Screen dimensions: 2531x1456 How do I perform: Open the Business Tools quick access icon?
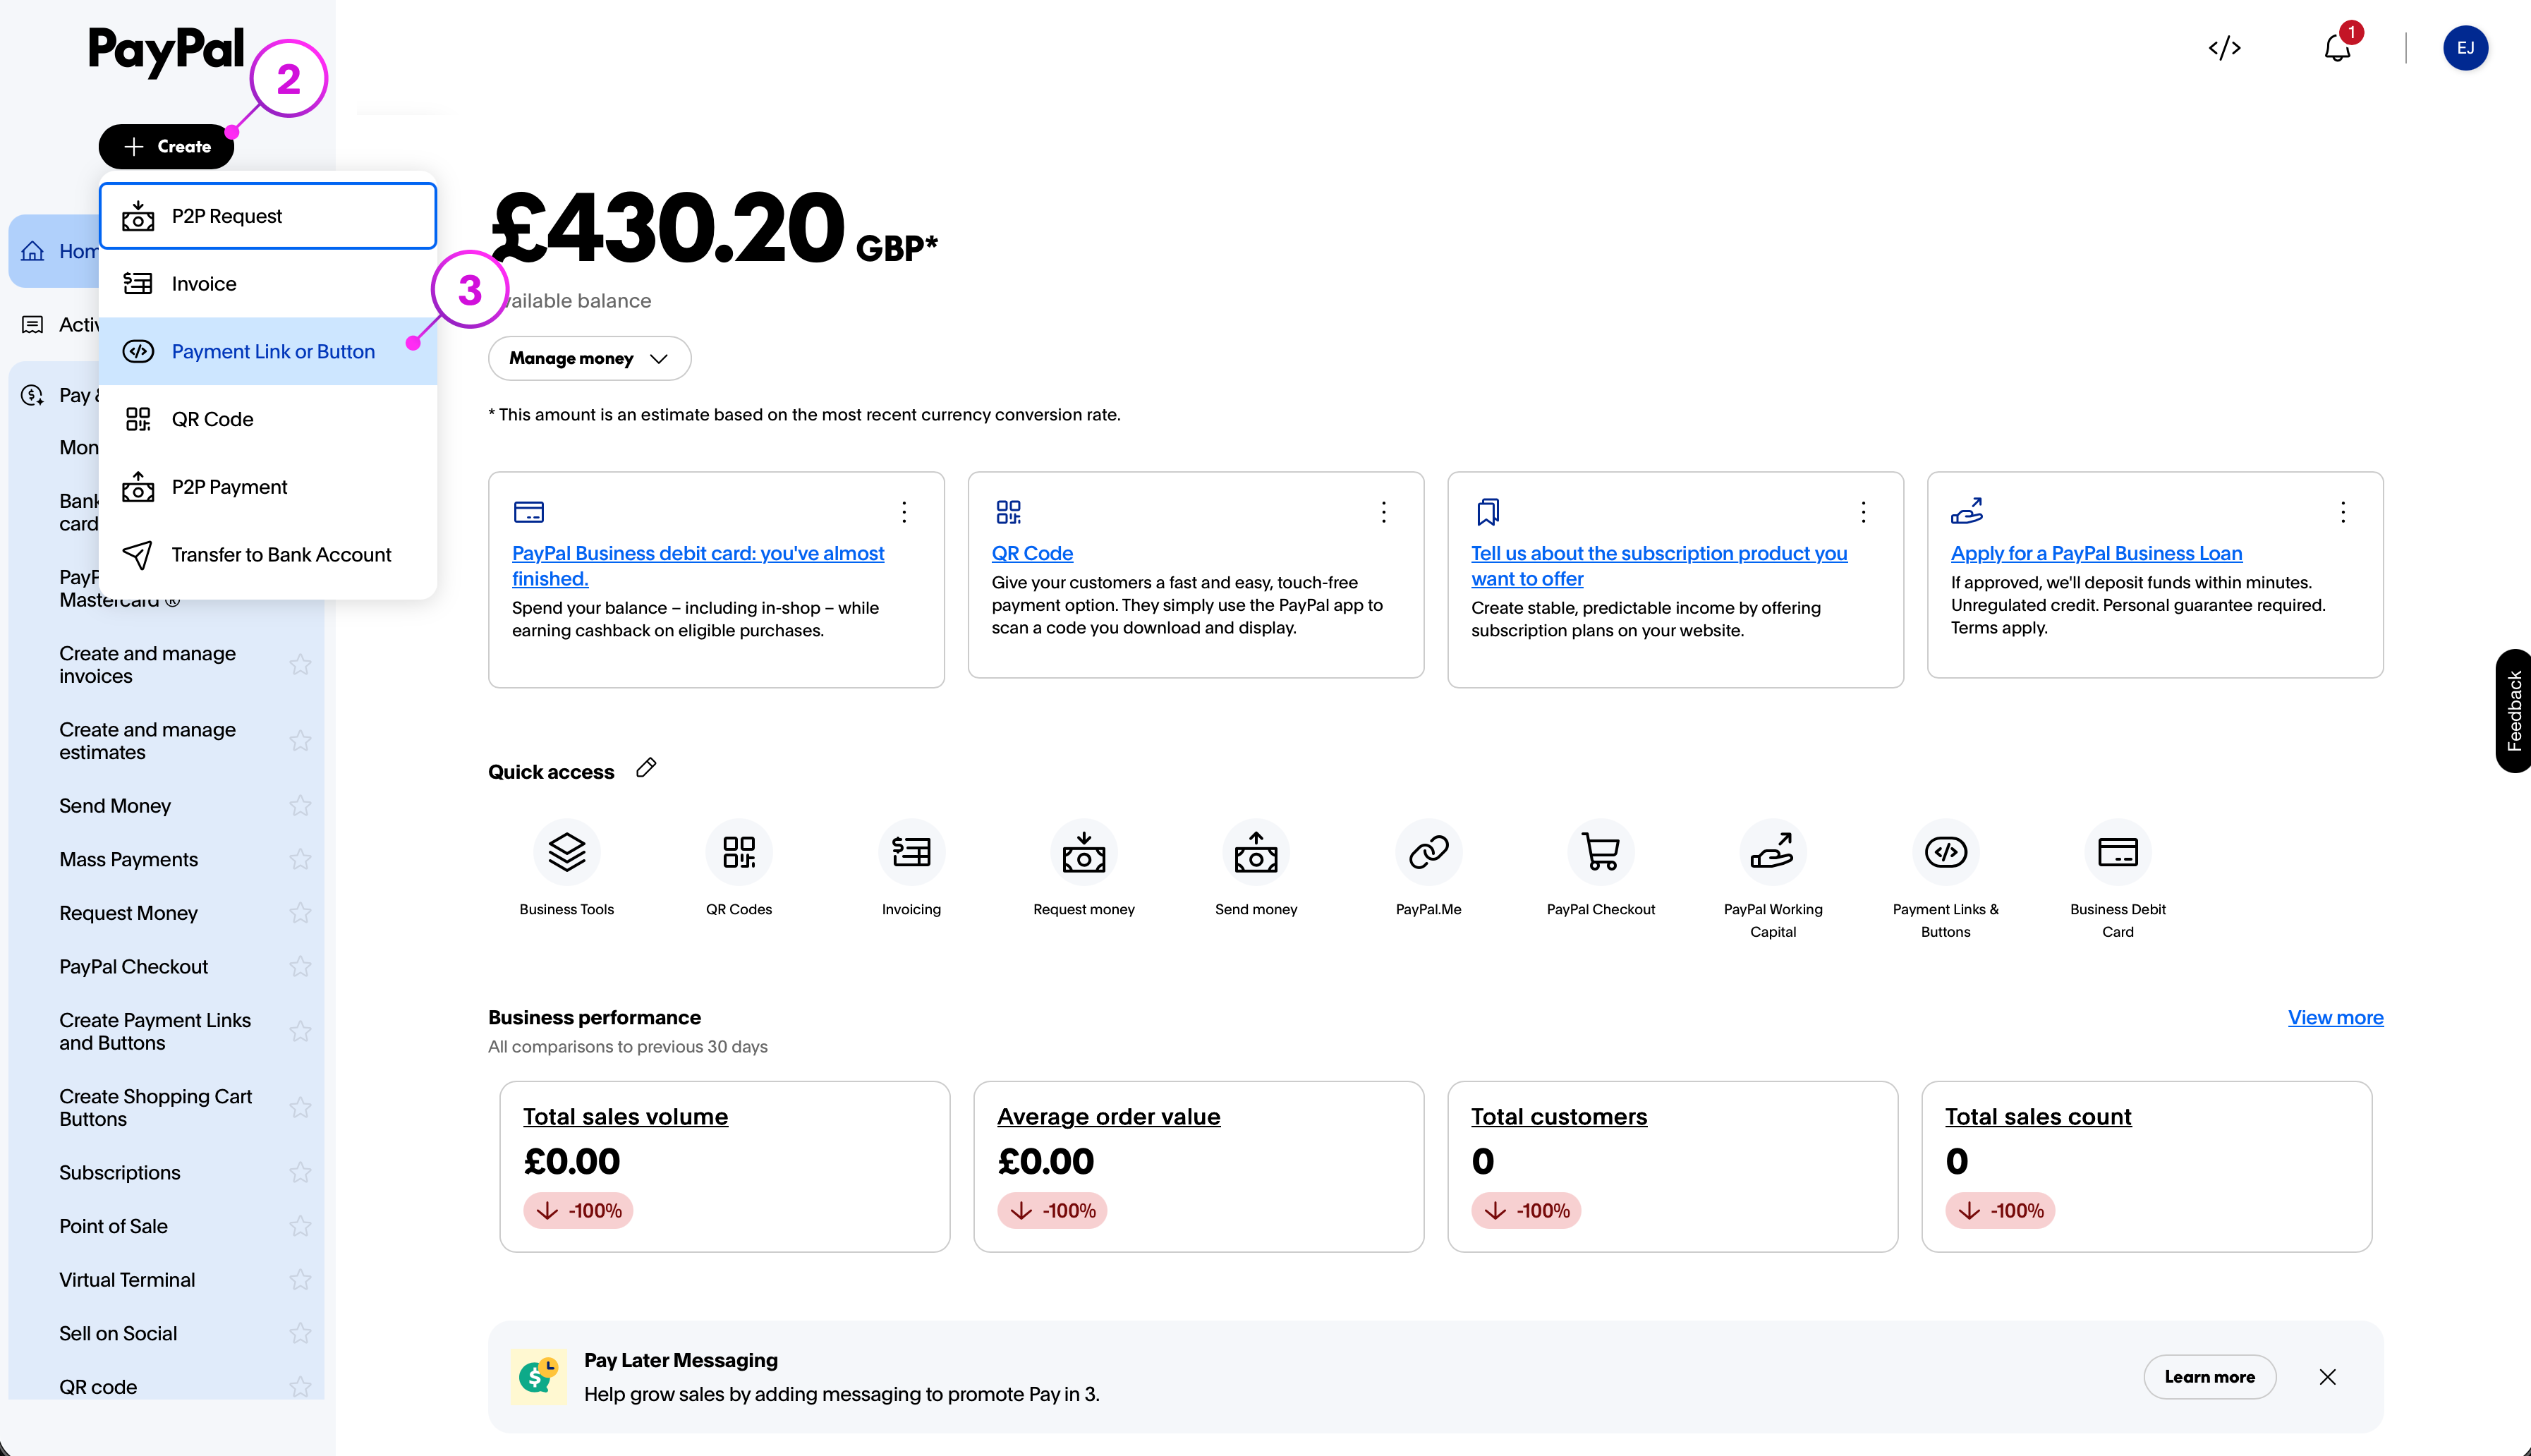[x=567, y=852]
